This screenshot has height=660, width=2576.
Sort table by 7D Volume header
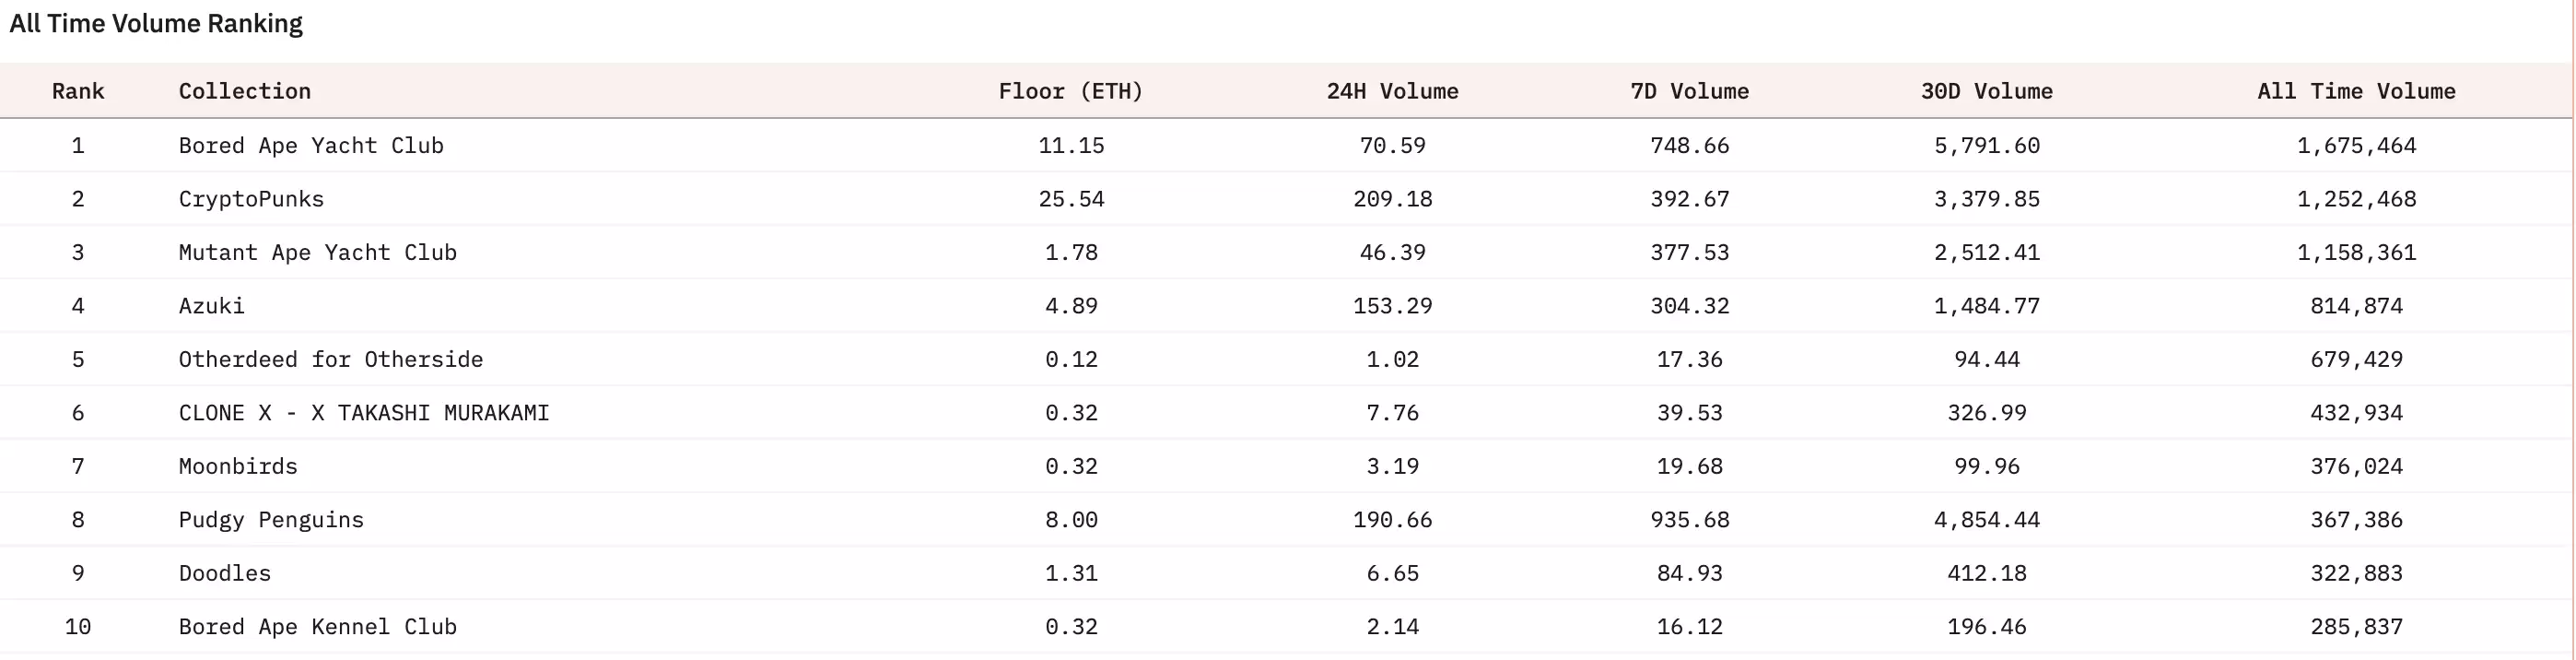click(x=1689, y=91)
